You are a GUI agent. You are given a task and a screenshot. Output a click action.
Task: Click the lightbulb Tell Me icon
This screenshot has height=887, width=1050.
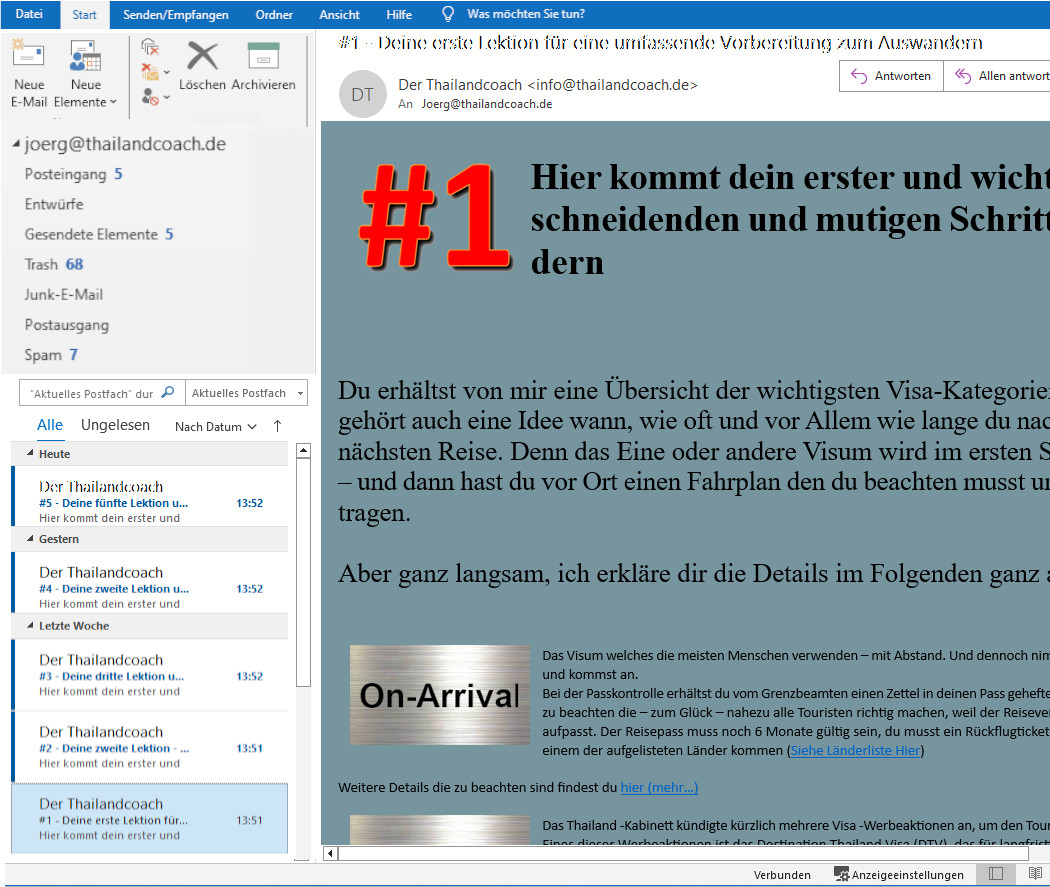449,15
